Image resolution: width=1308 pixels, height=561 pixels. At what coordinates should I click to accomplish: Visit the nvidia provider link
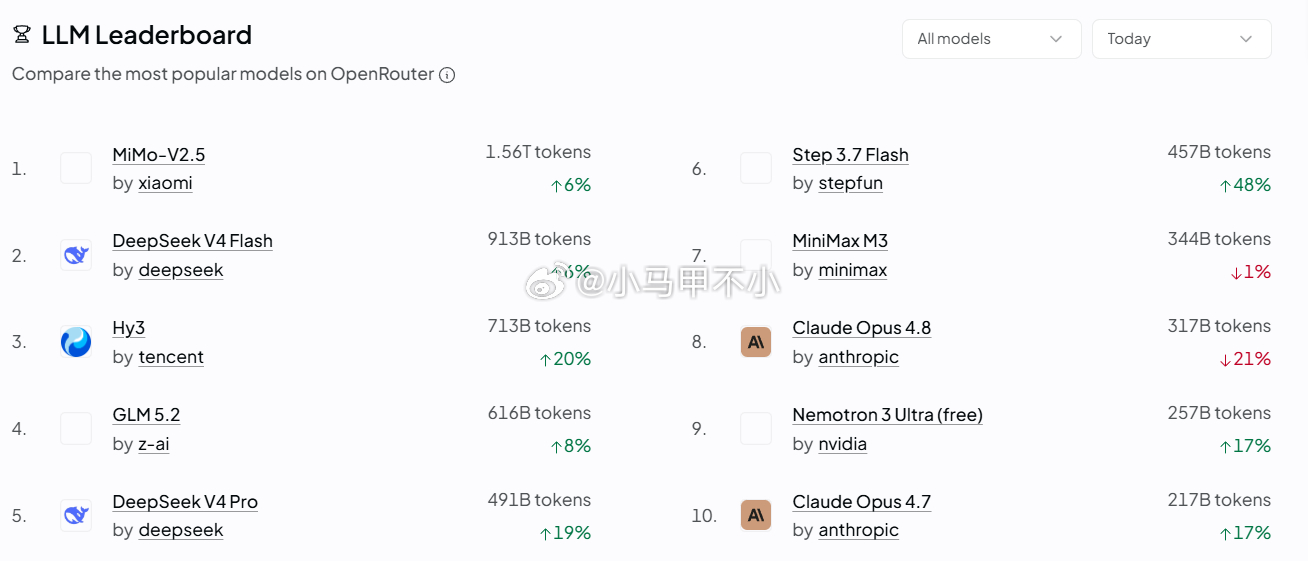coord(843,444)
